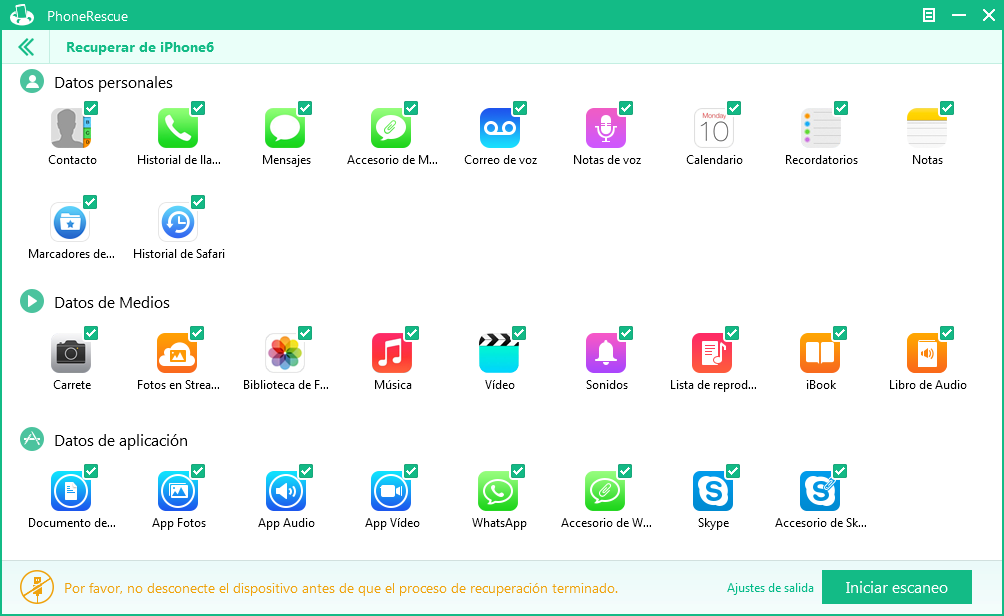Select the Vídeo clapperboard icon
1004x616 pixels.
tap(499, 353)
